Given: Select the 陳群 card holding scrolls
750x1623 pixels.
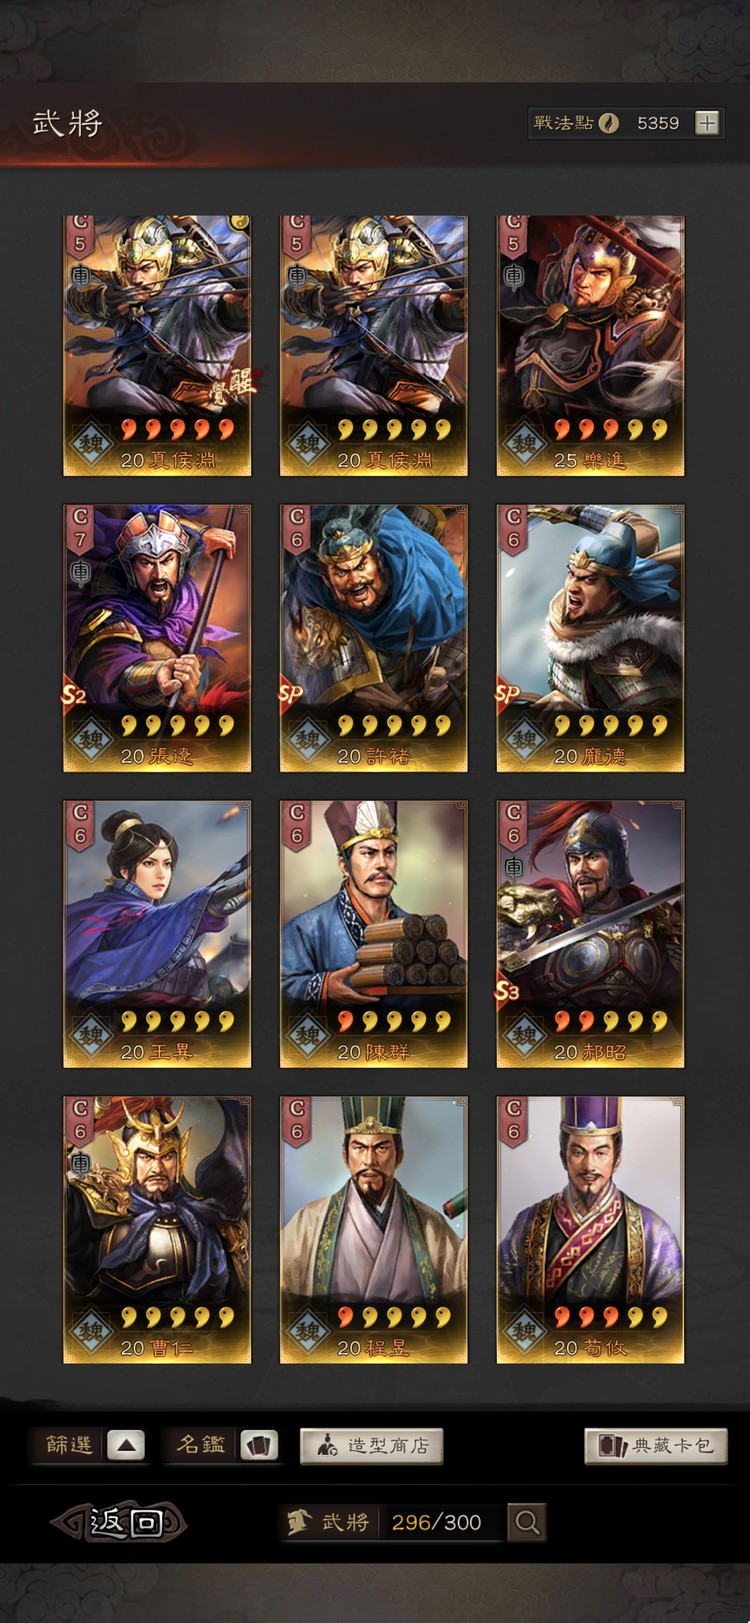Looking at the screenshot, I should 373,934.
